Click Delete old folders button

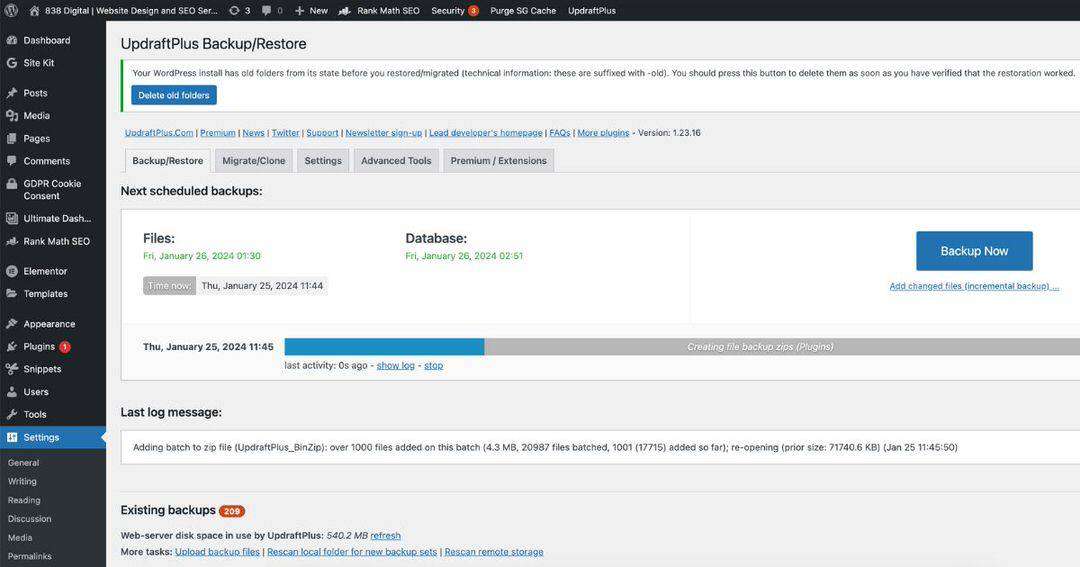click(174, 95)
